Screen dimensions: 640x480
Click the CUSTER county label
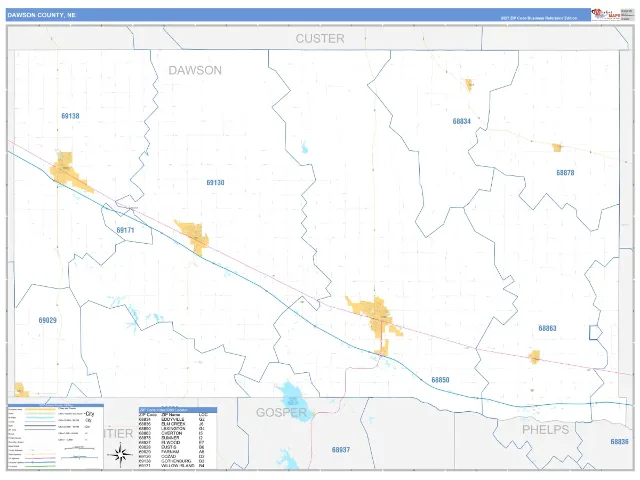coord(320,38)
